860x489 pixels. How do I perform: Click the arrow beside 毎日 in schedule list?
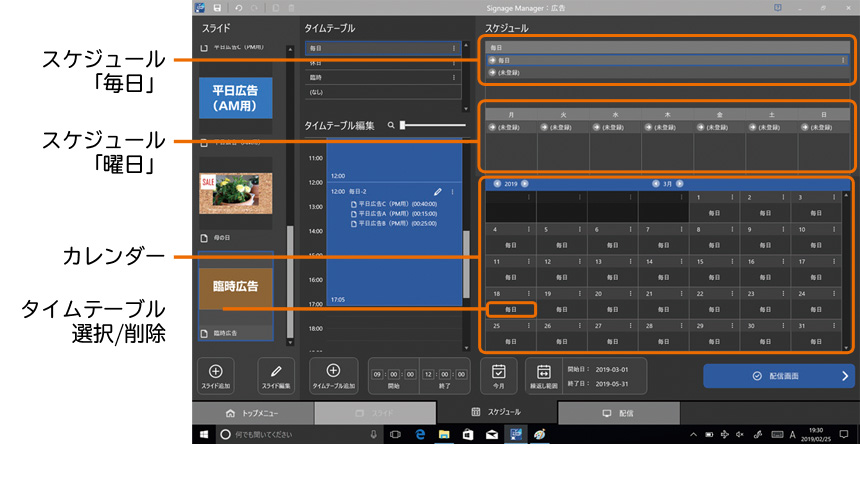pos(492,60)
